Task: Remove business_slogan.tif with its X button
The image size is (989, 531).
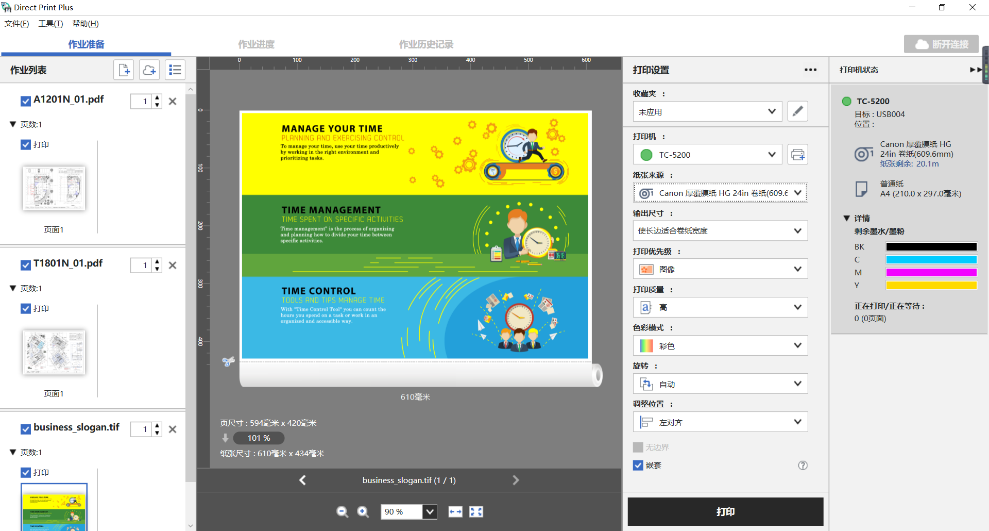Action: tap(172, 429)
